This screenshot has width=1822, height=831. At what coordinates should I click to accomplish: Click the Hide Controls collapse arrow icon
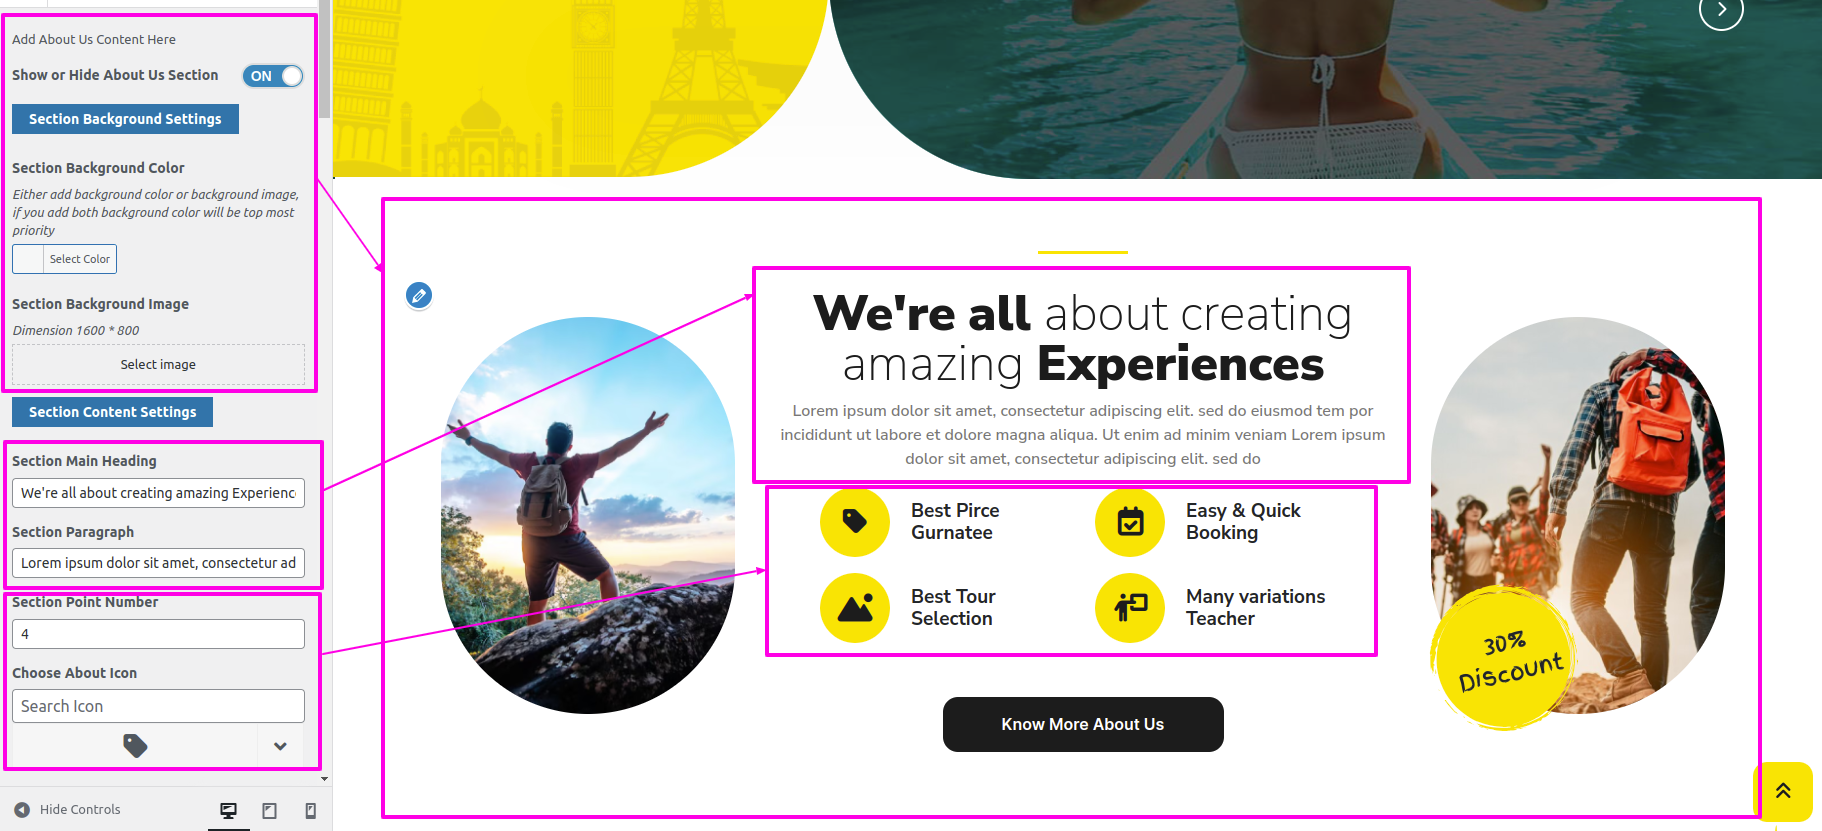(x=22, y=809)
